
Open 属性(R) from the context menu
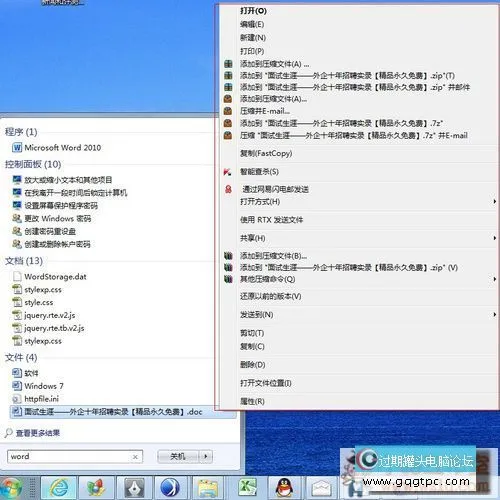(252, 401)
